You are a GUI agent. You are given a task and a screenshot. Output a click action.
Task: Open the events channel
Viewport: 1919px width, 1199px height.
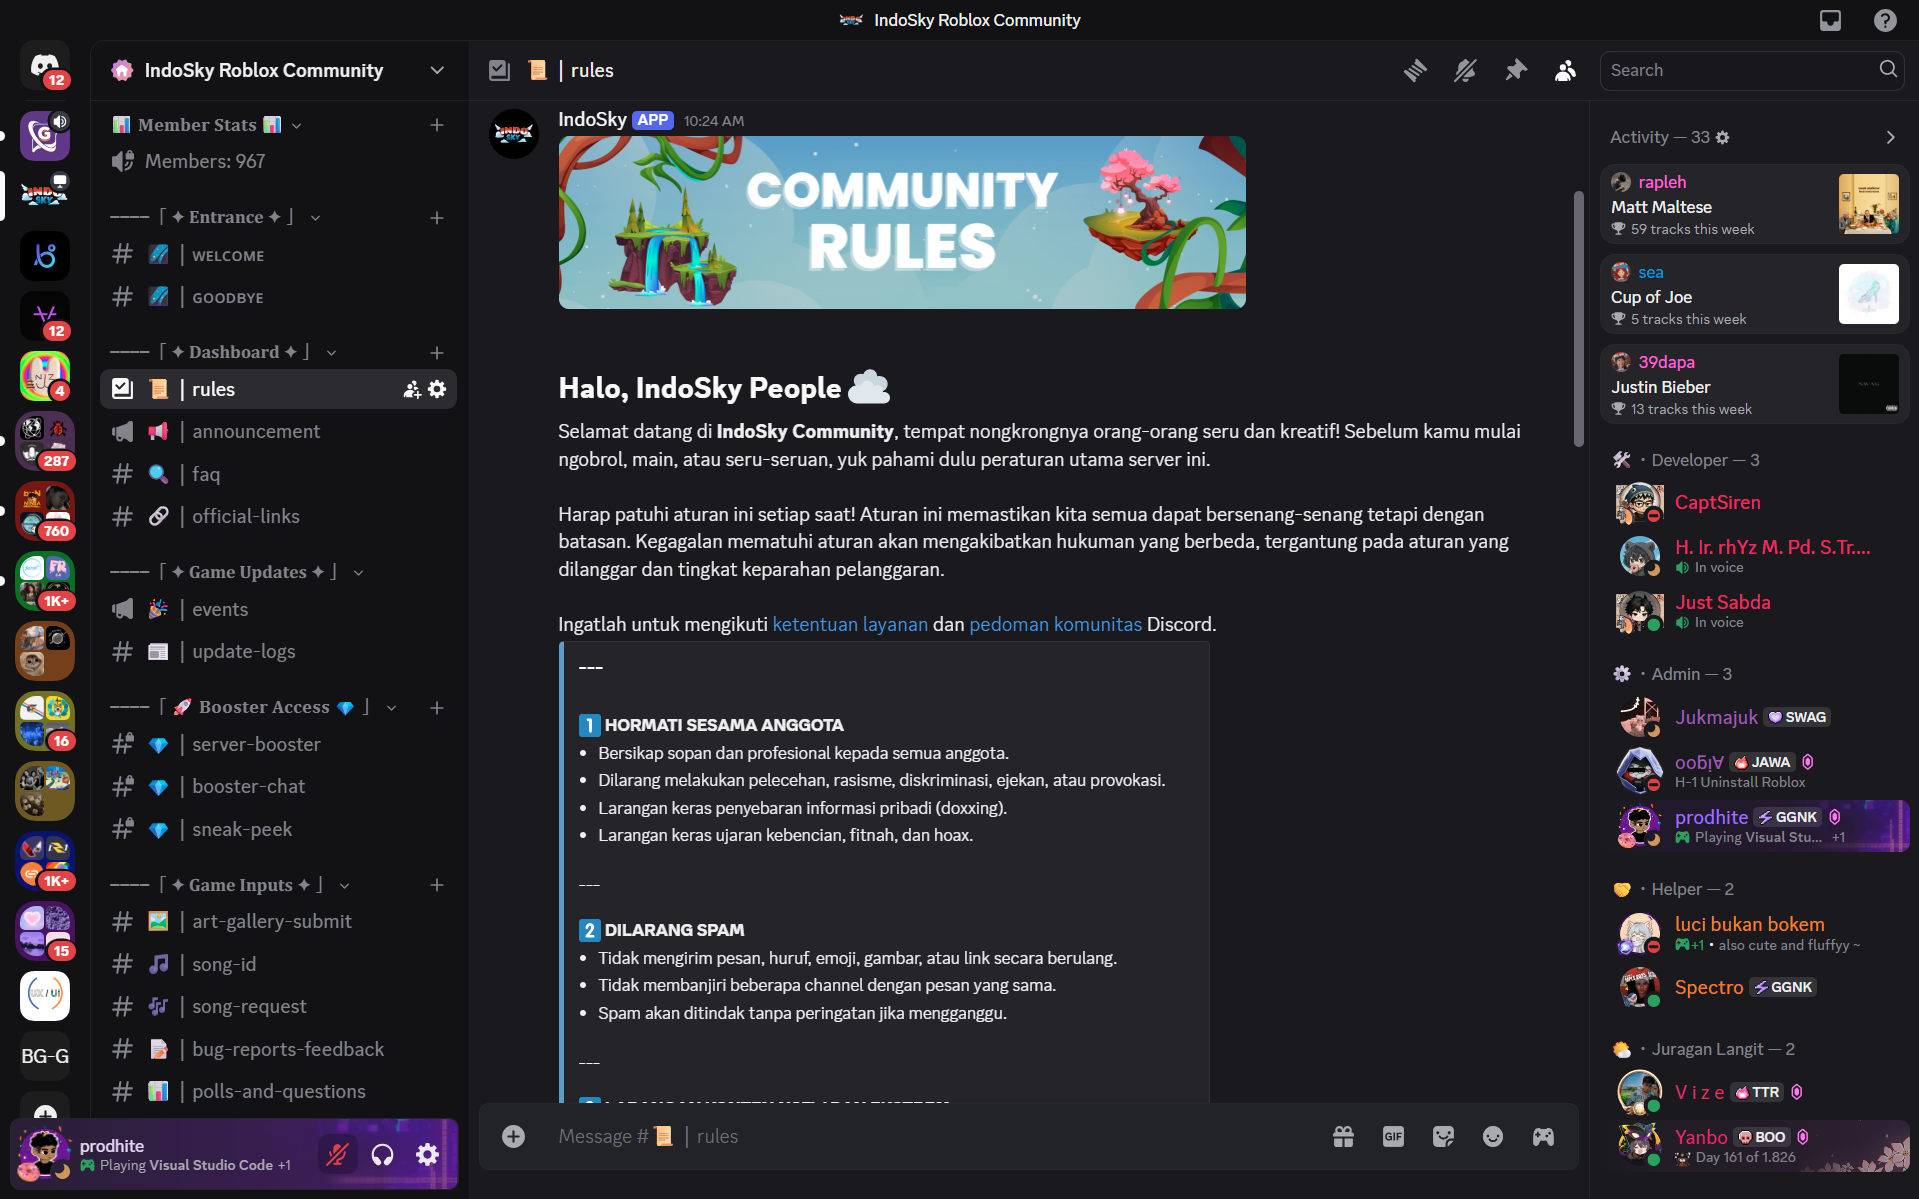coord(278,609)
